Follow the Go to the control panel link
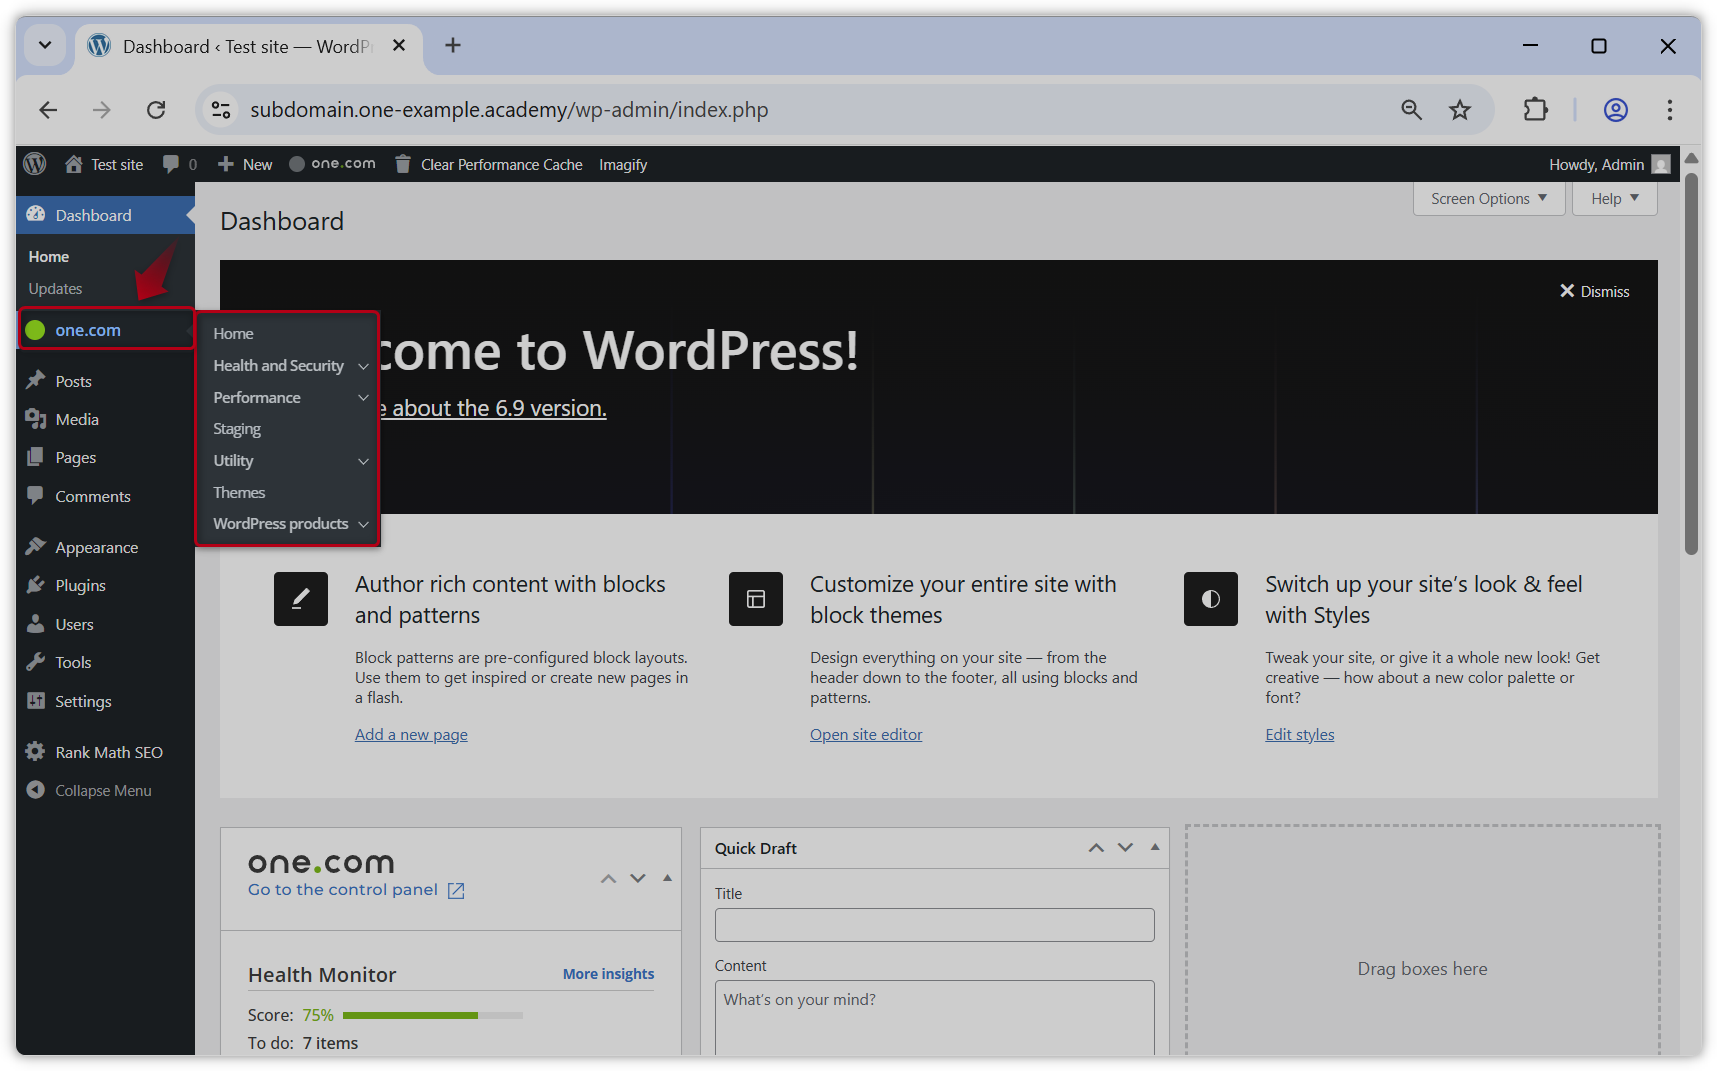 pos(344,889)
